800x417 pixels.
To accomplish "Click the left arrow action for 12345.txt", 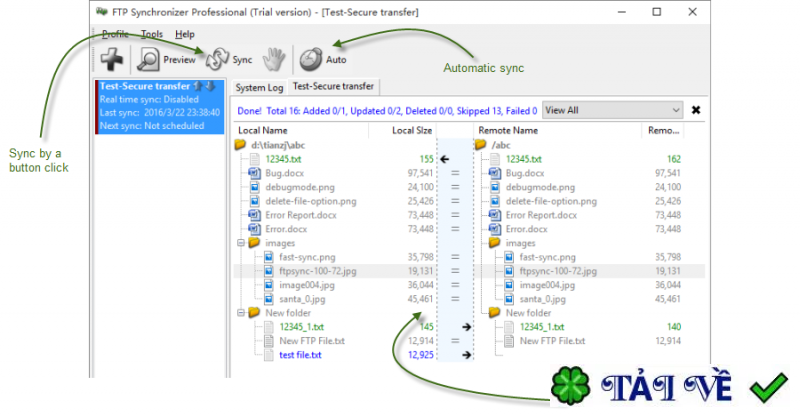I will [444, 159].
